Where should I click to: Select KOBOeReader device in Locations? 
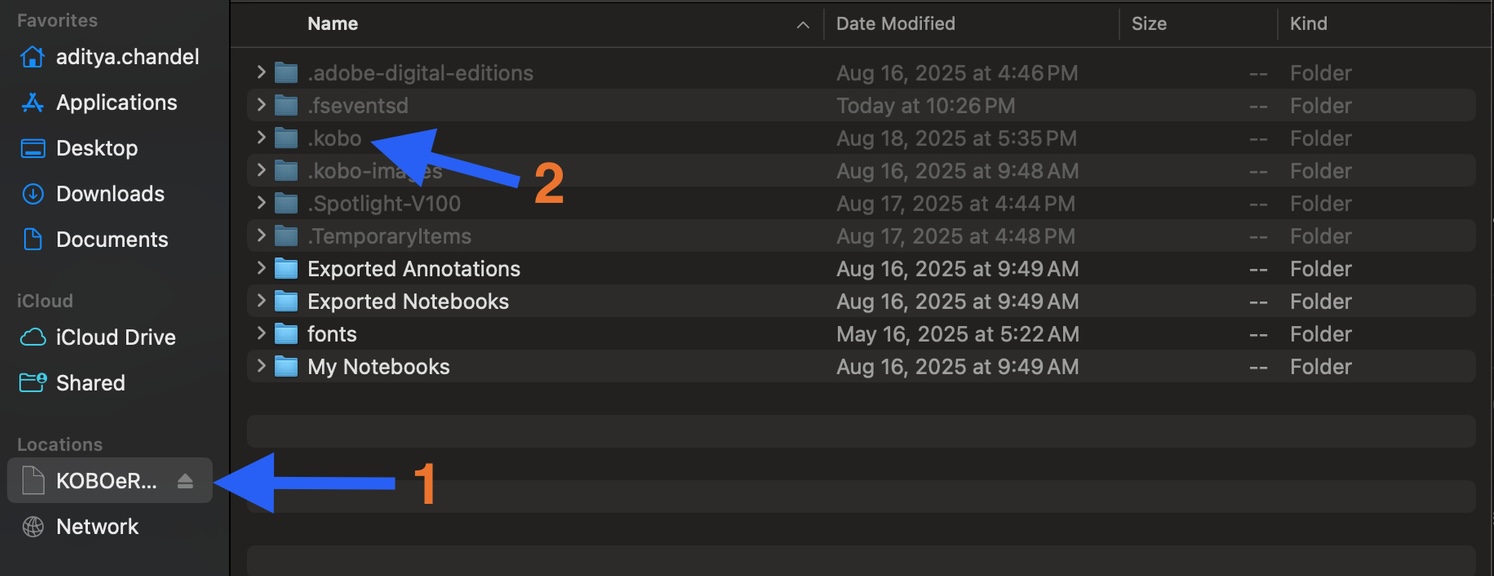(105, 481)
